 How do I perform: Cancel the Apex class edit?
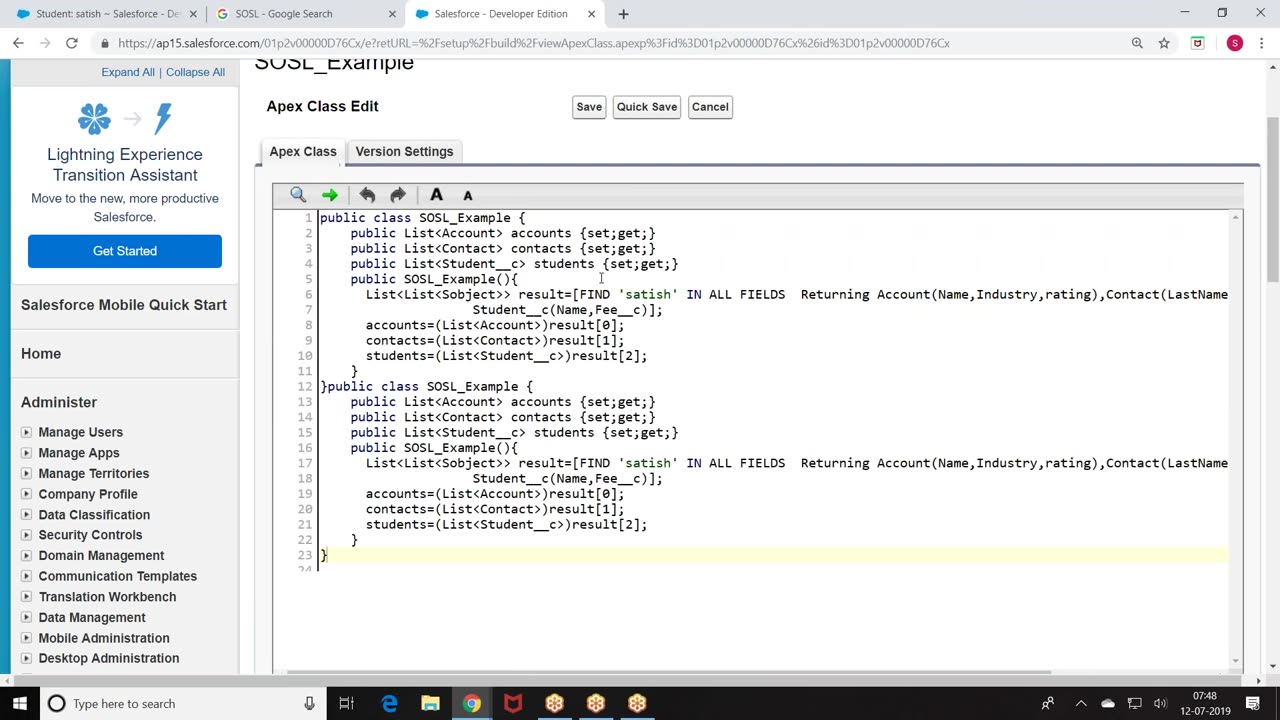pos(710,107)
